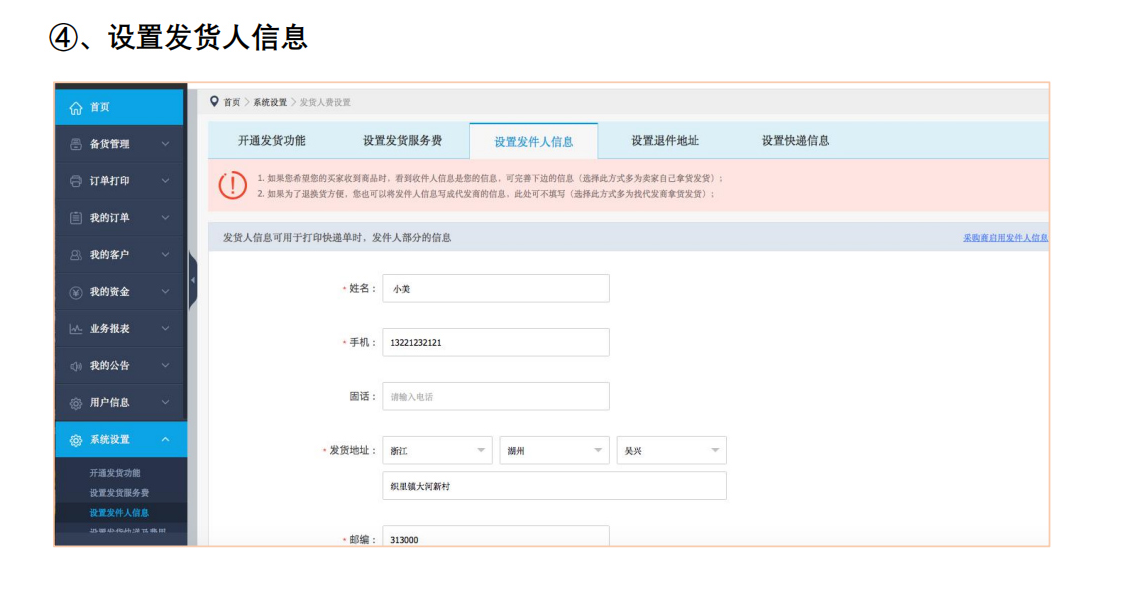The height and width of the screenshot is (589, 1131).
Task: Click the 订单打印 print icon
Action: (76, 181)
